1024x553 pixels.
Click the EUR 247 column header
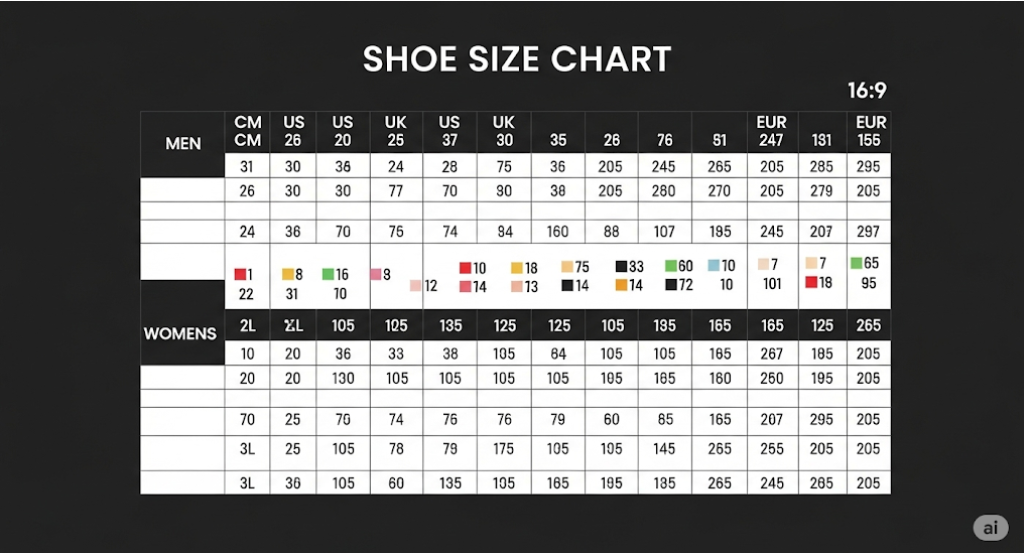[x=771, y=131]
